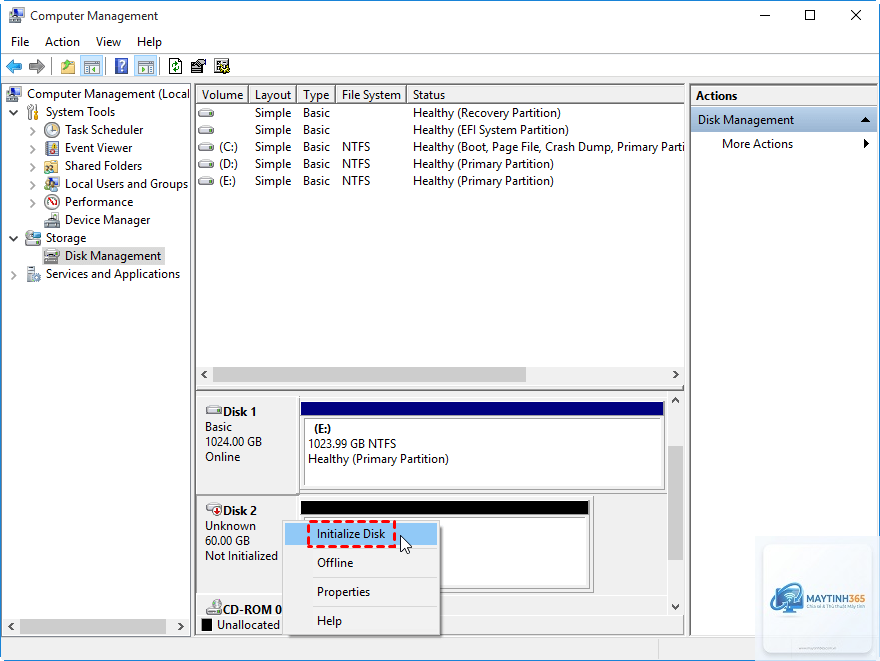880x661 pixels.
Task: Choose Offline from the context menu
Action: [361, 563]
